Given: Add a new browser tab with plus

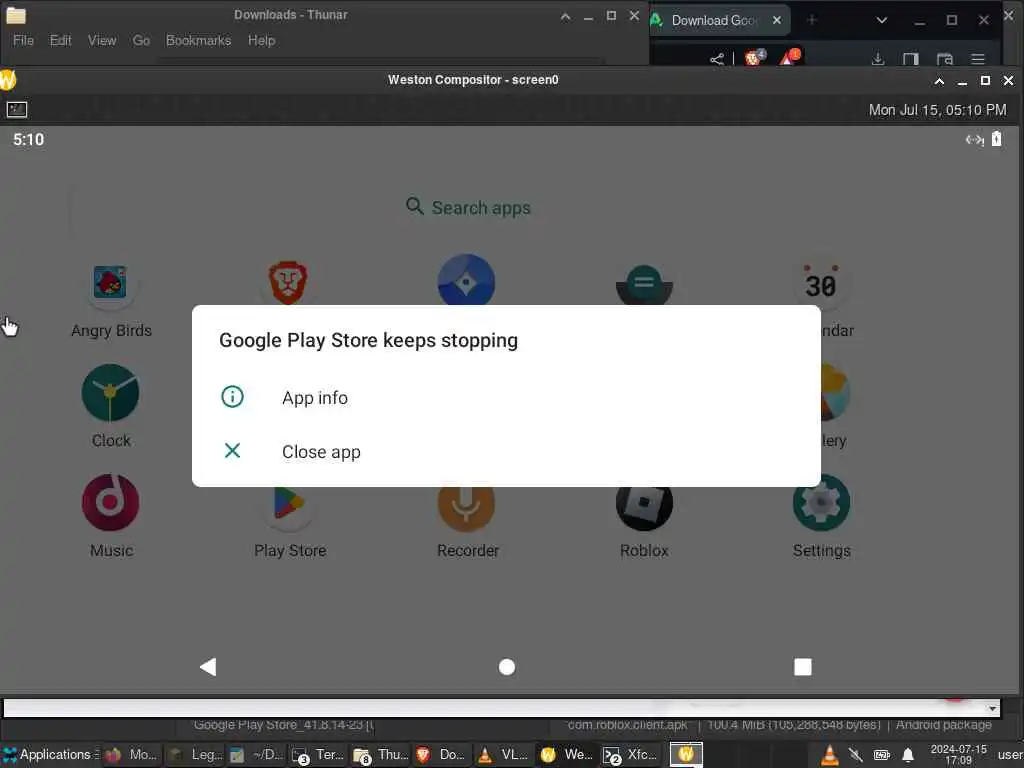Looking at the screenshot, I should (x=812, y=20).
